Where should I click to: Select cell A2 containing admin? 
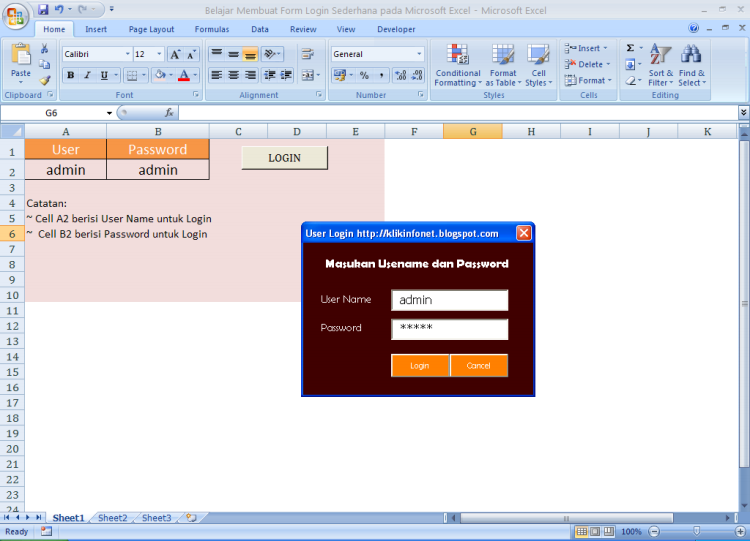[66, 170]
